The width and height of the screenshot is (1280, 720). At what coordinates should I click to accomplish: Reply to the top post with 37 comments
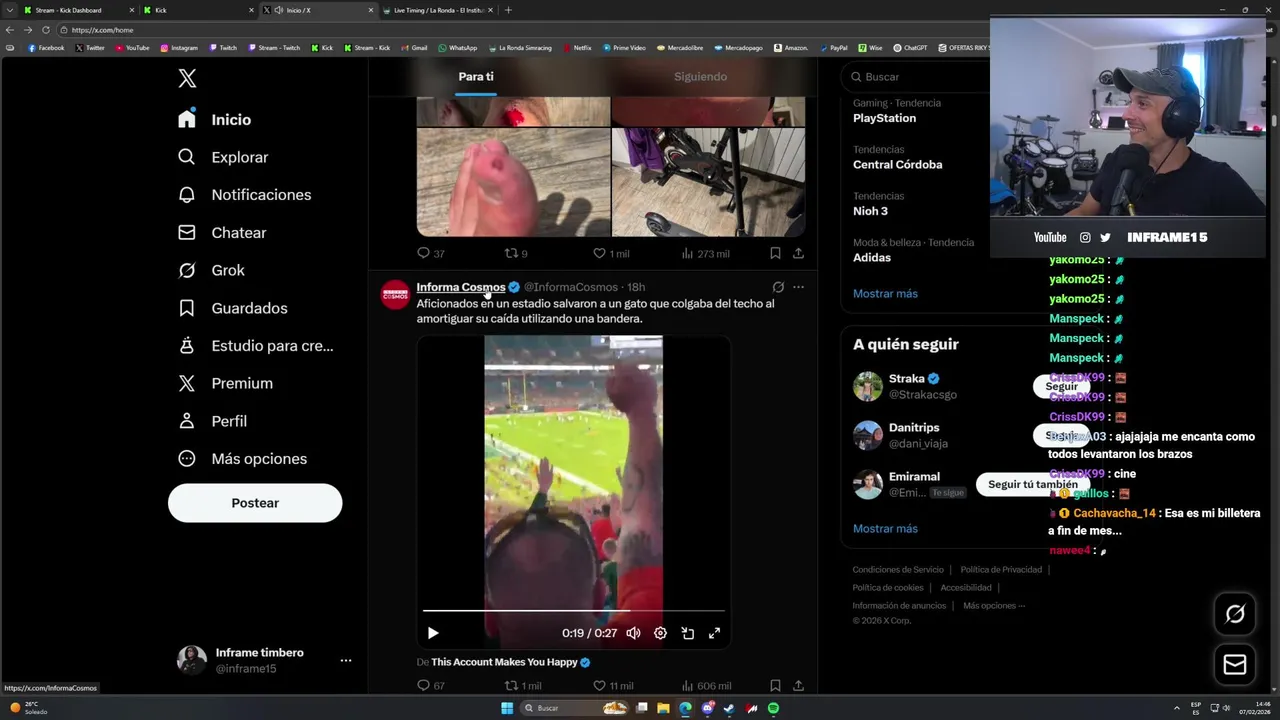431,254
